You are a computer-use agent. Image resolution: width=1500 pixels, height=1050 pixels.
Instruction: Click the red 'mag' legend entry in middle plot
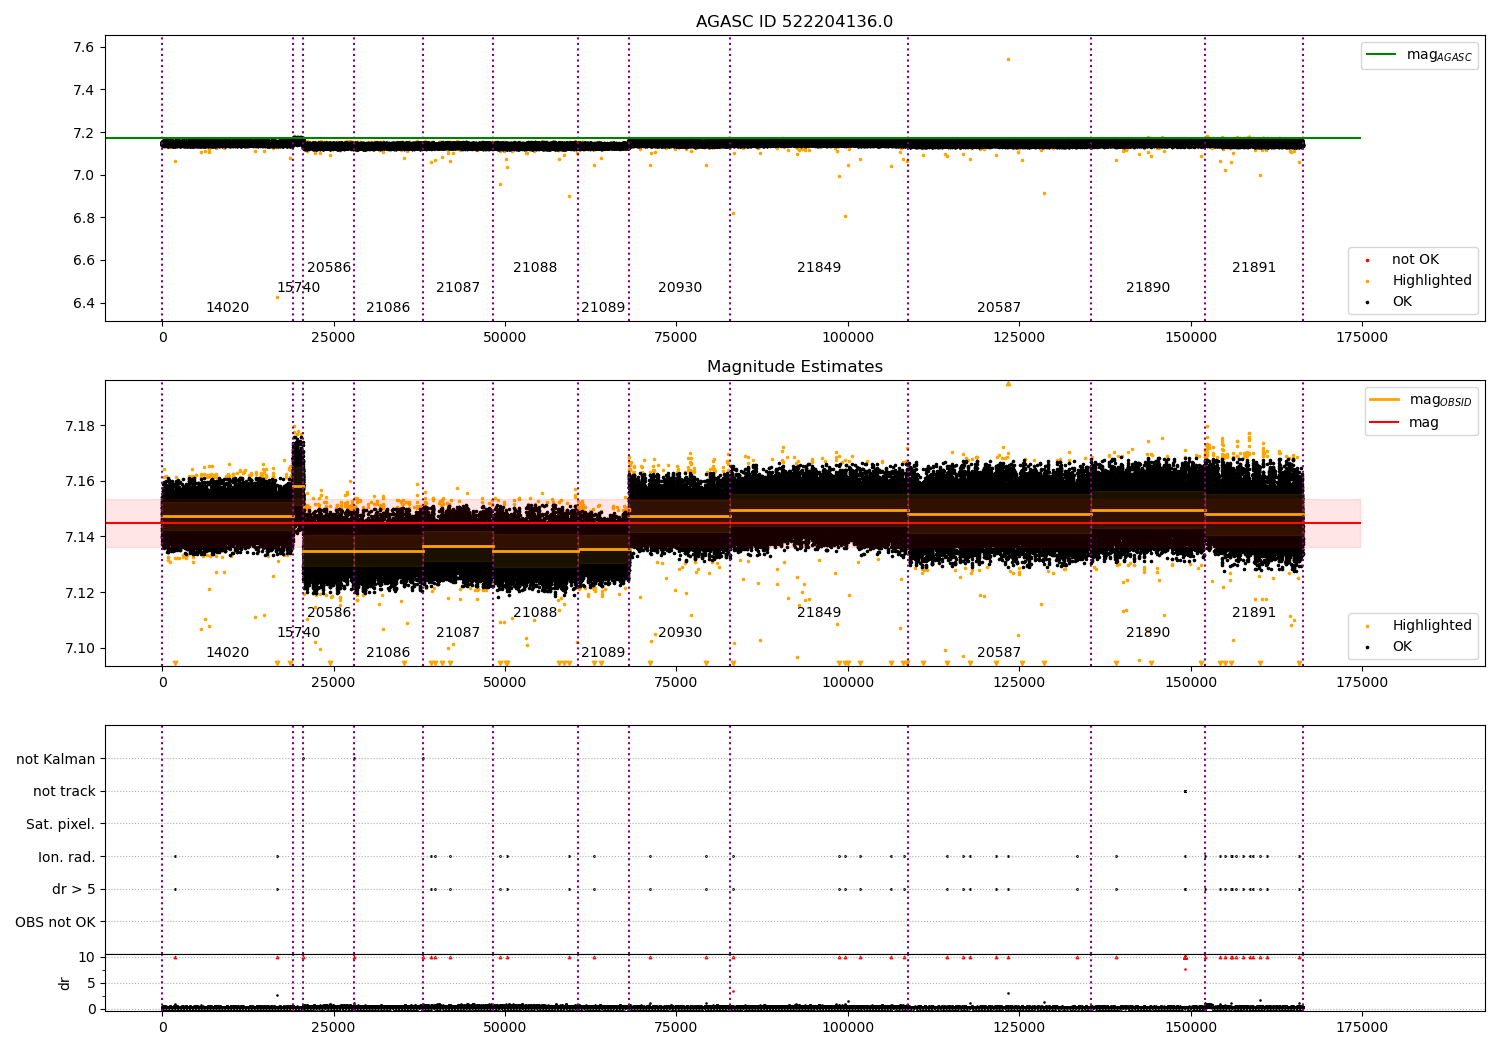point(1405,423)
